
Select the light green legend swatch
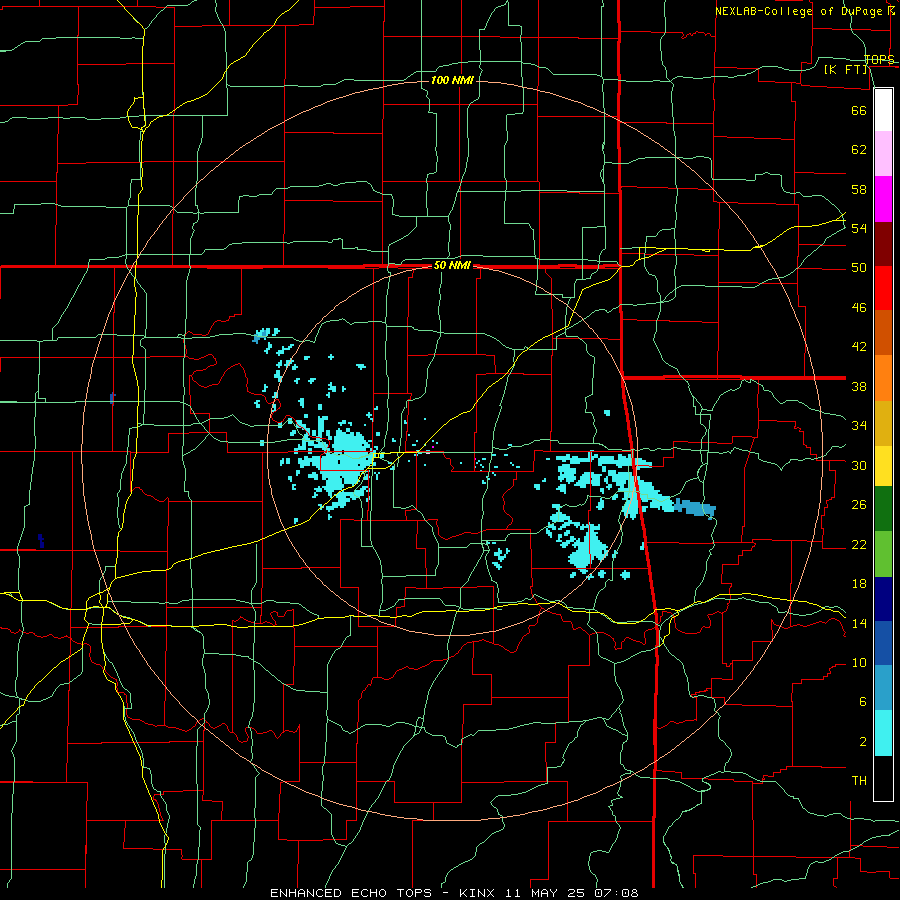pos(883,554)
